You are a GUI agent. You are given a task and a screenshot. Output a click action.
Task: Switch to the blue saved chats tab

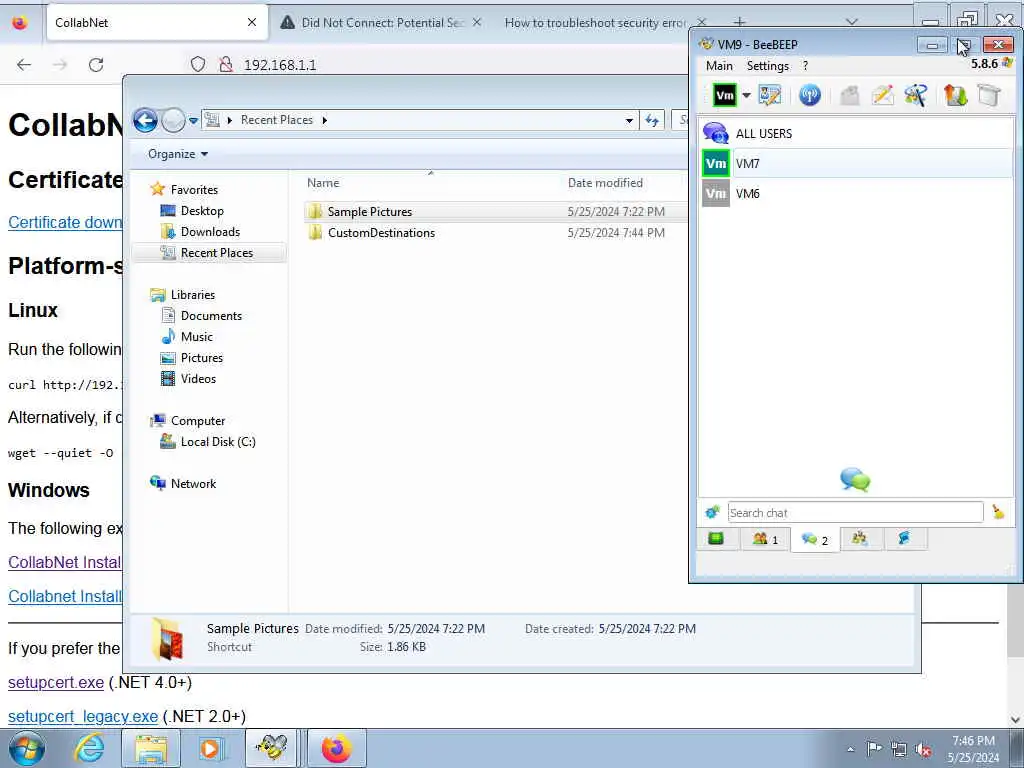click(904, 539)
